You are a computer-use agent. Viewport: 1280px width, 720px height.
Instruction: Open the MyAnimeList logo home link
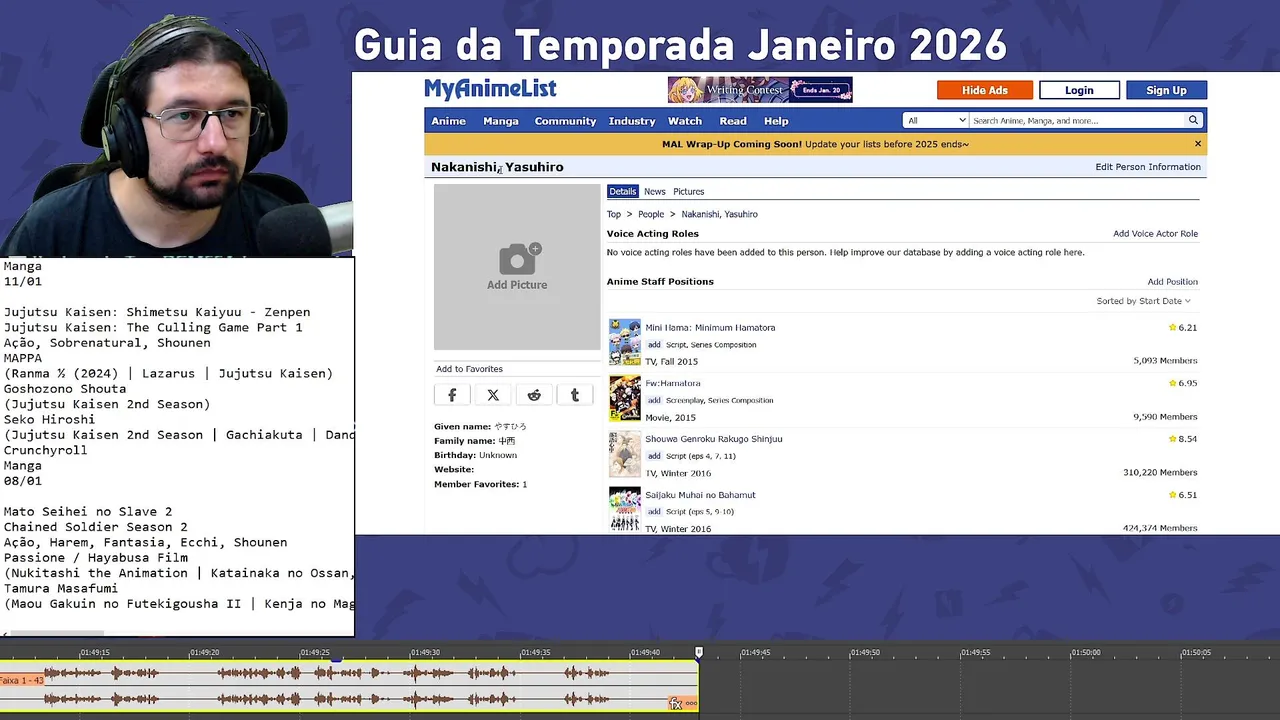tap(490, 90)
